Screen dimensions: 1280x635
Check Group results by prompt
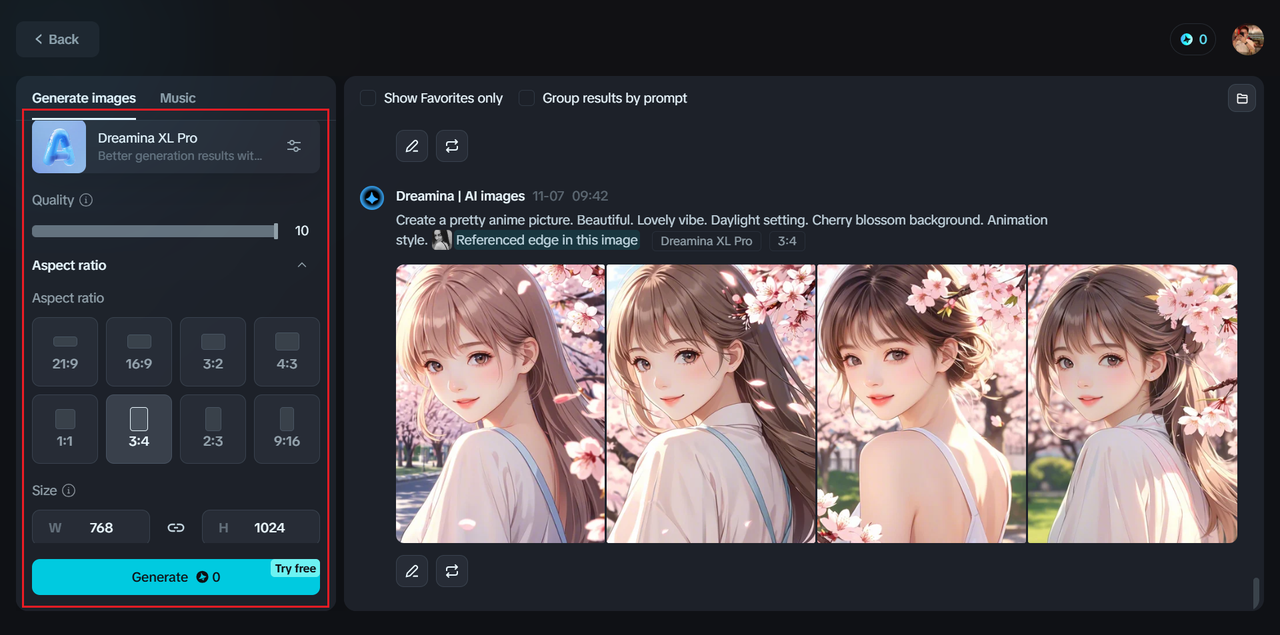point(526,98)
